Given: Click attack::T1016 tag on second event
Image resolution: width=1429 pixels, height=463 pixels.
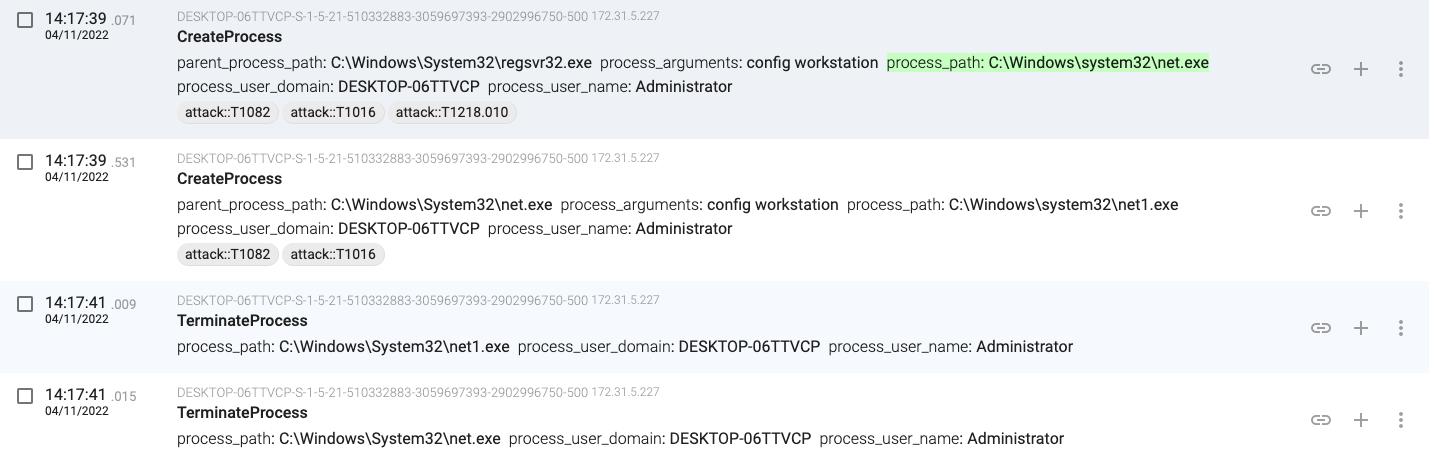Looking at the screenshot, I should 333,254.
